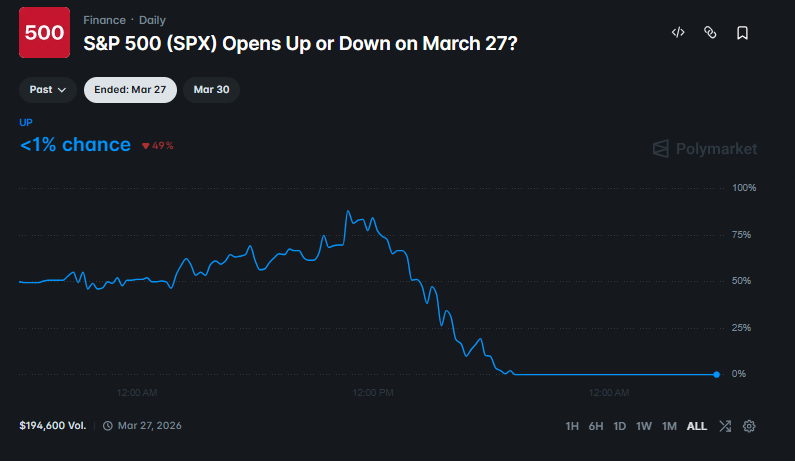Screen dimensions: 795x461
Task: Expand the Past markets dropdown
Action: pyautogui.click(x=48, y=90)
